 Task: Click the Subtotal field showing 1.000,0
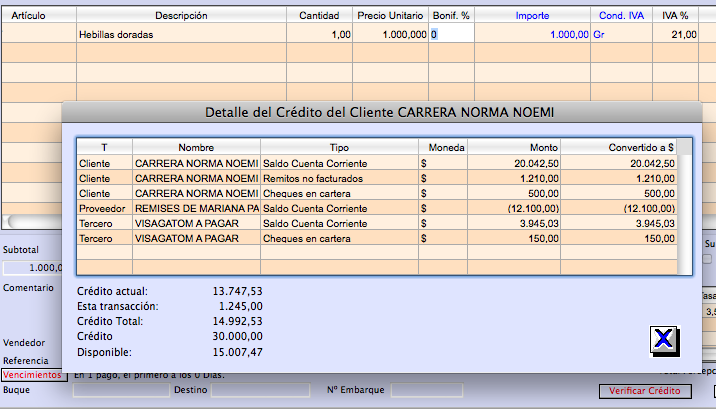click(x=32, y=268)
